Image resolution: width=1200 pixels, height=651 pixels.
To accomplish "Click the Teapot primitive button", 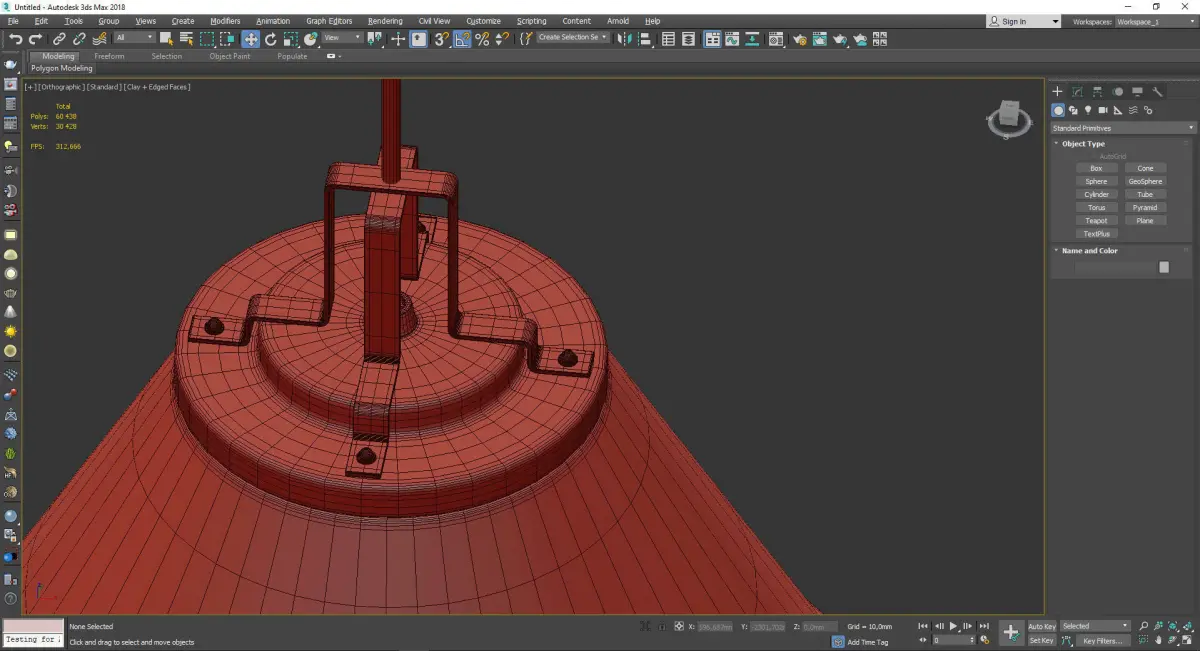I will click(x=1096, y=221).
